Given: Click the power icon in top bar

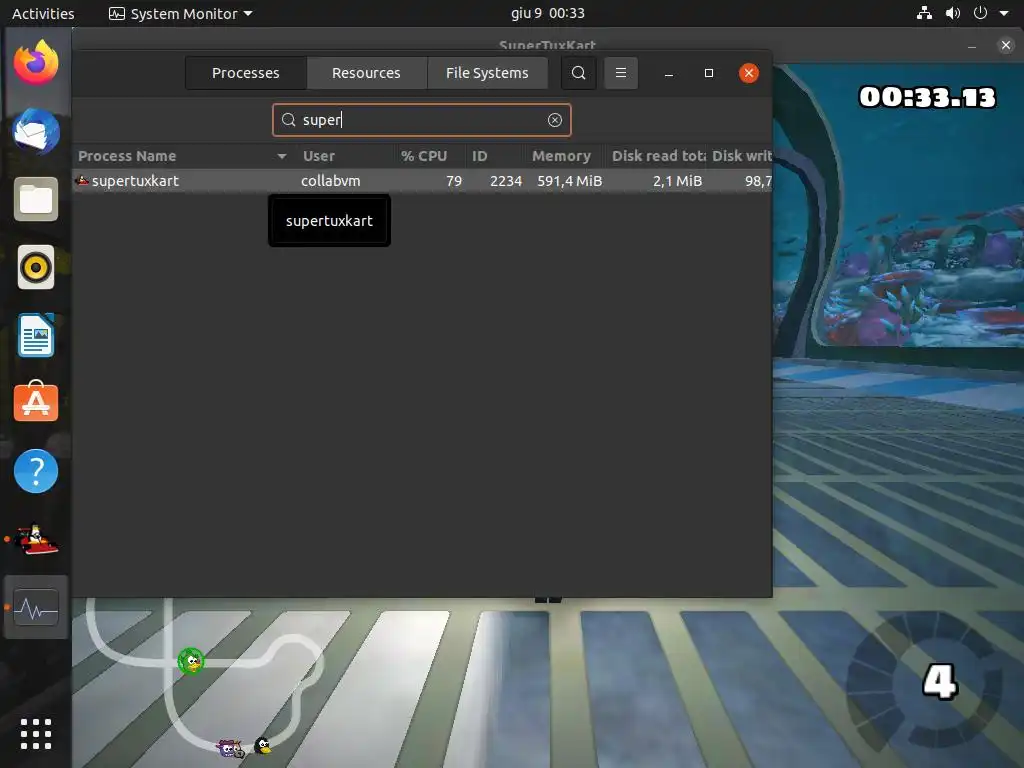Looking at the screenshot, I should pos(980,13).
